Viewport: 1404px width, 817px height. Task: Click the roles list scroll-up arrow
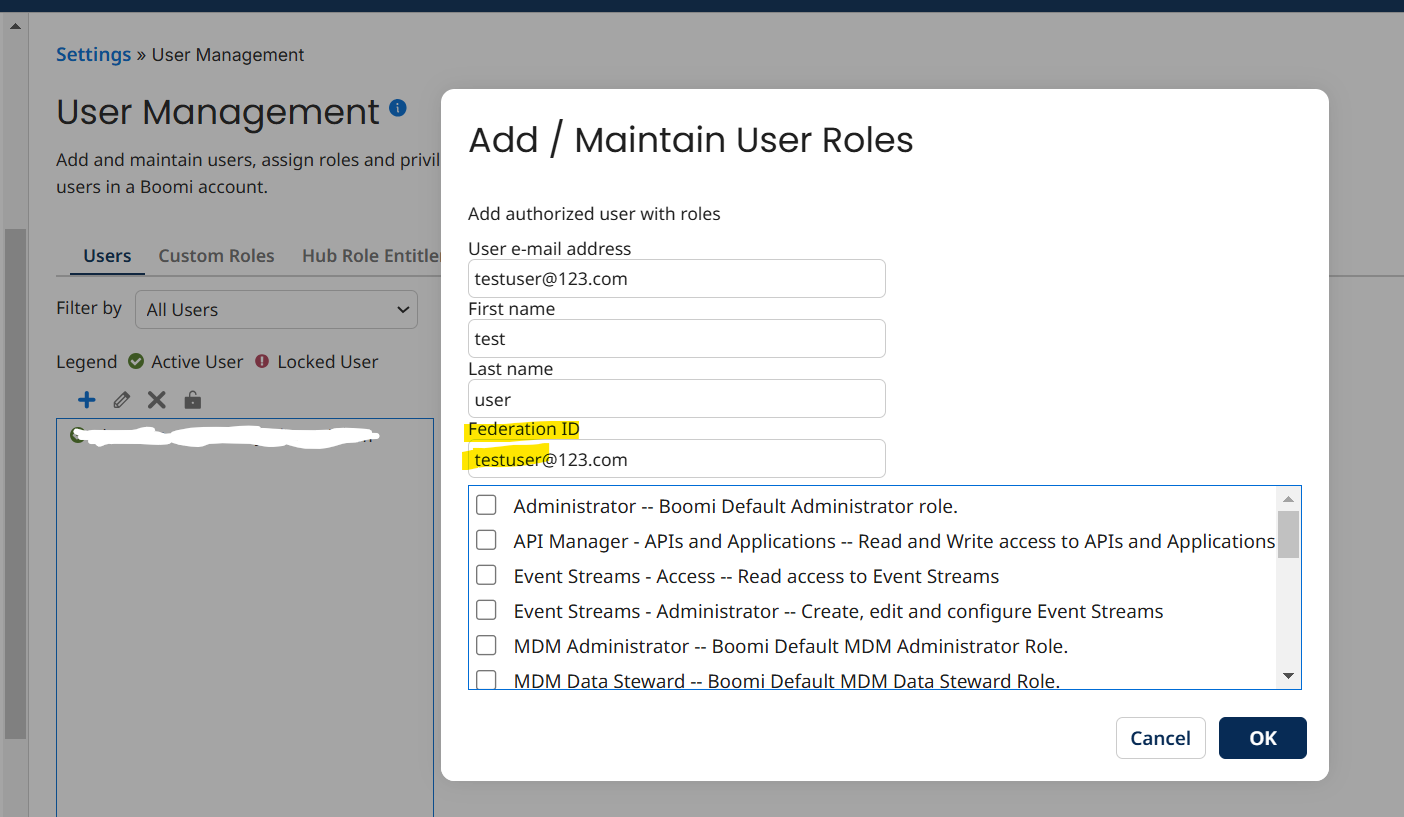coord(1288,499)
